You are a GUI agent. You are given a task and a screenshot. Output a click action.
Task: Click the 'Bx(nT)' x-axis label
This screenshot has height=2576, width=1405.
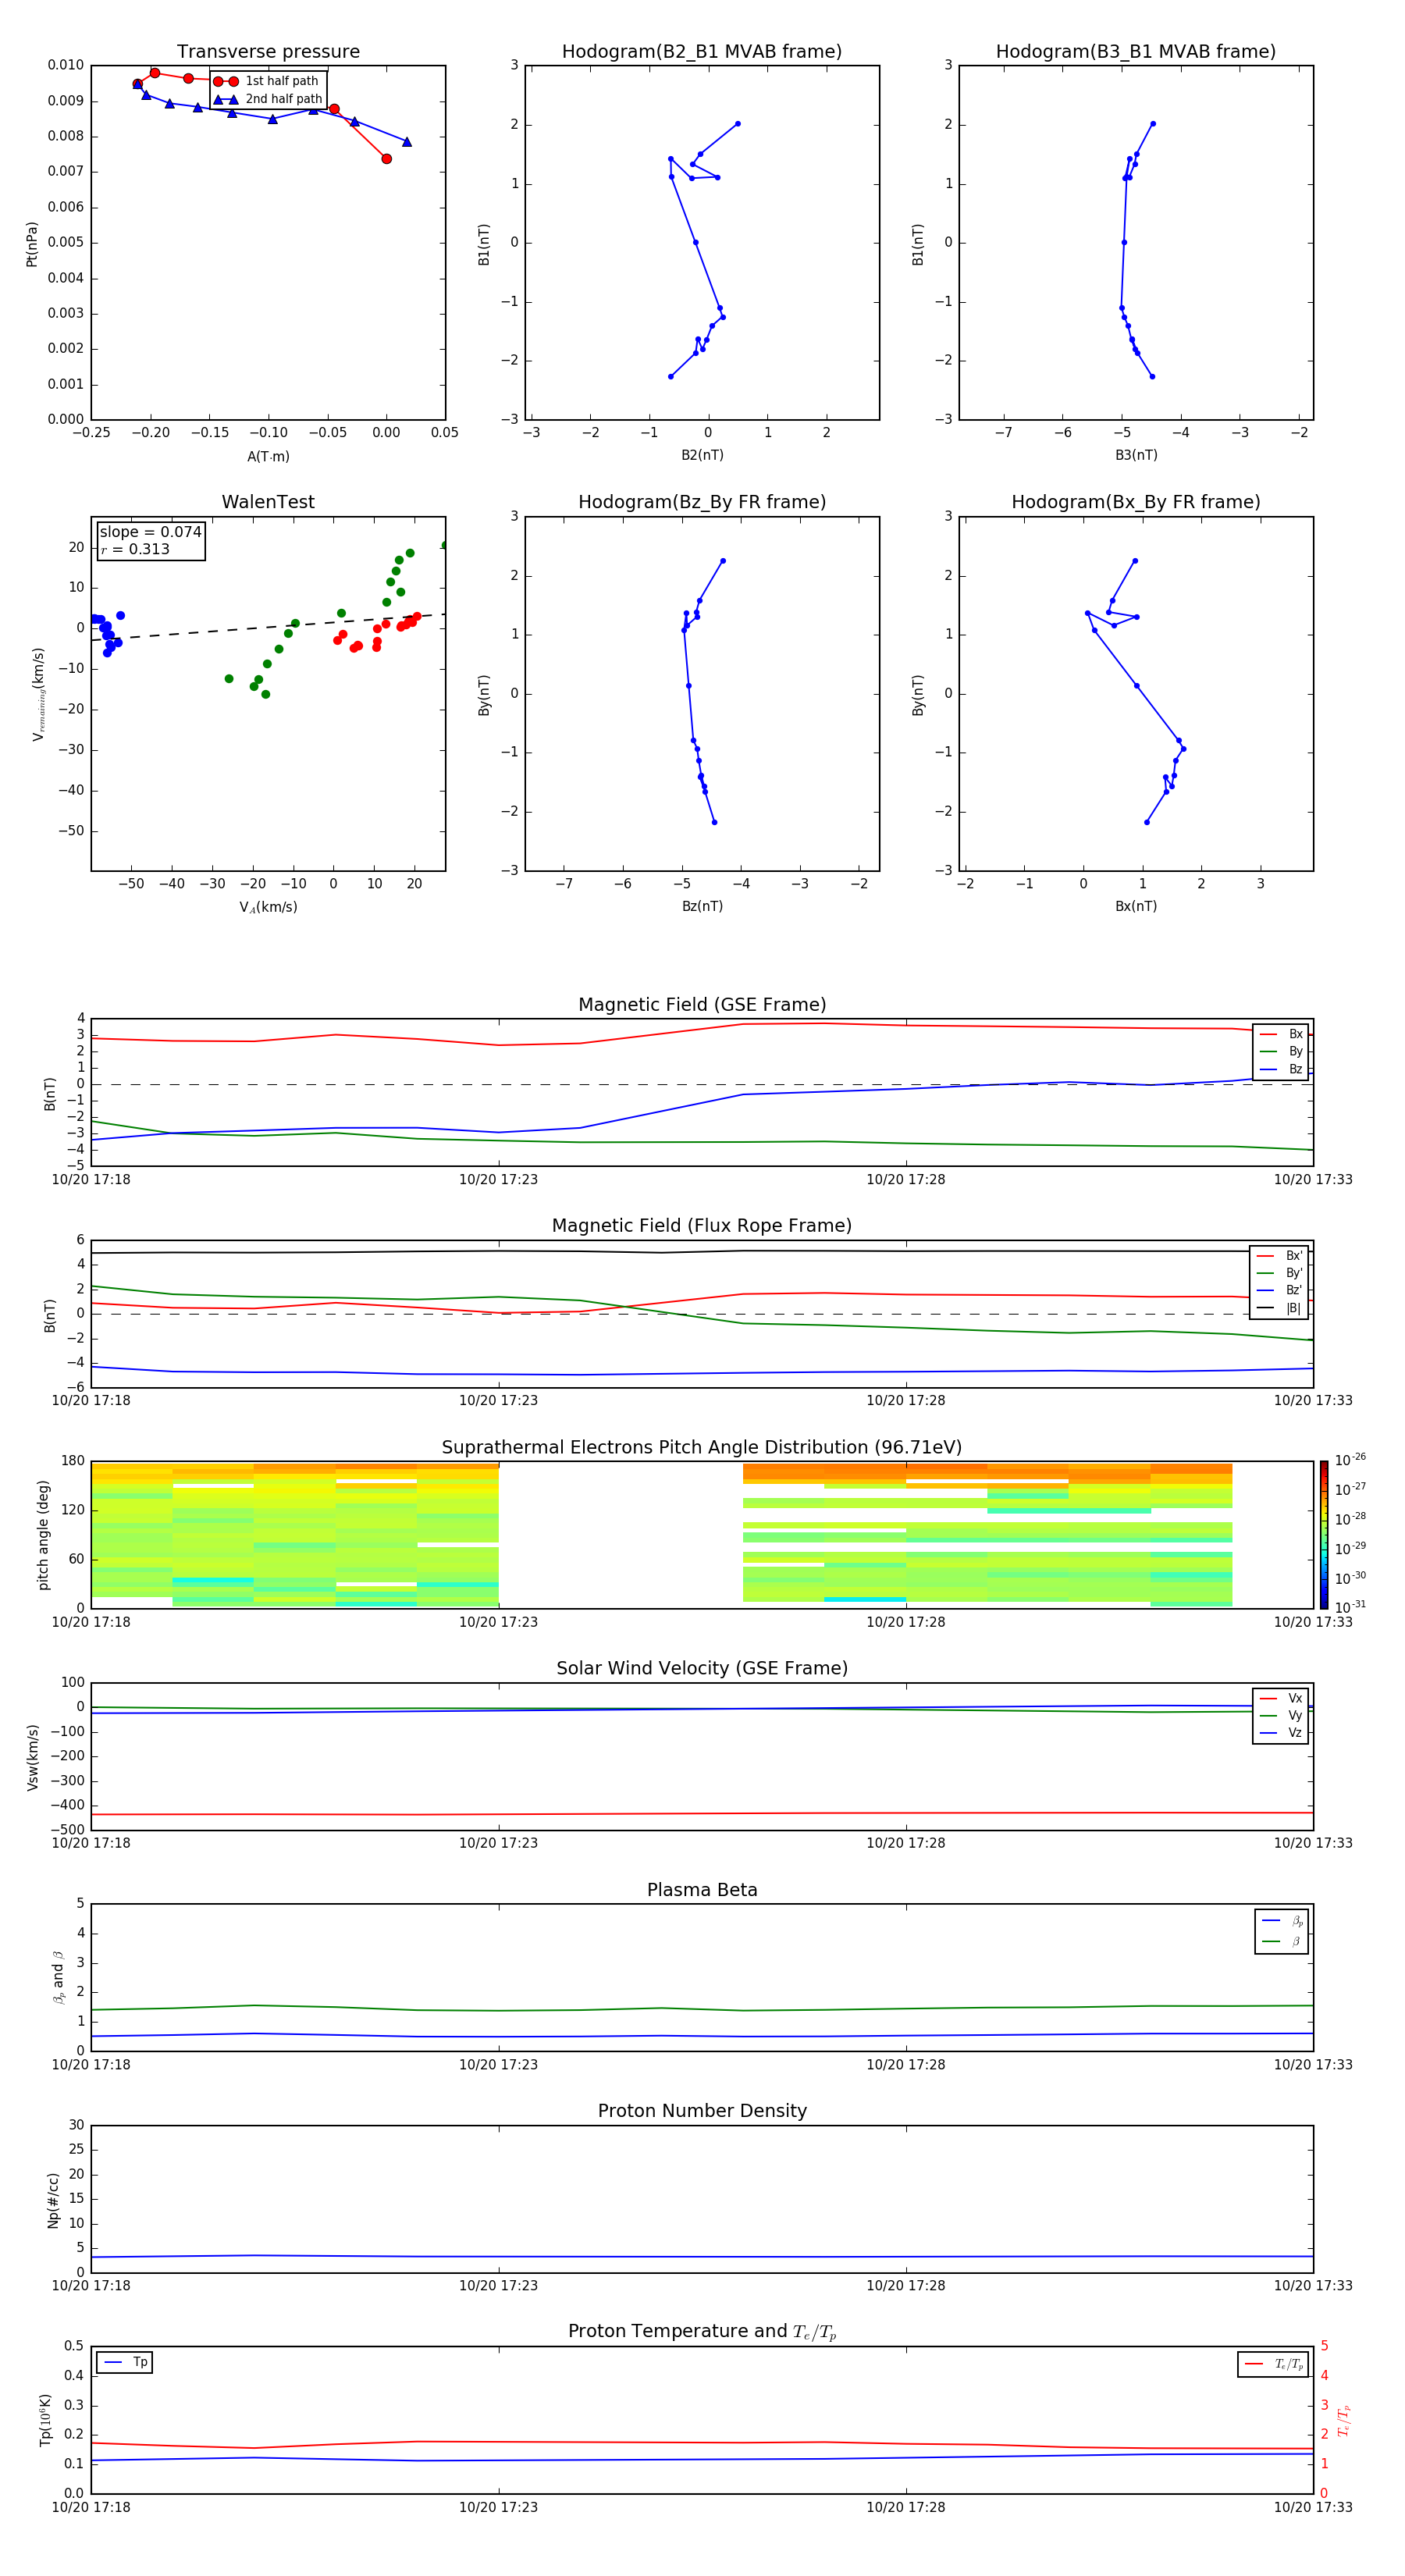(x=1136, y=906)
